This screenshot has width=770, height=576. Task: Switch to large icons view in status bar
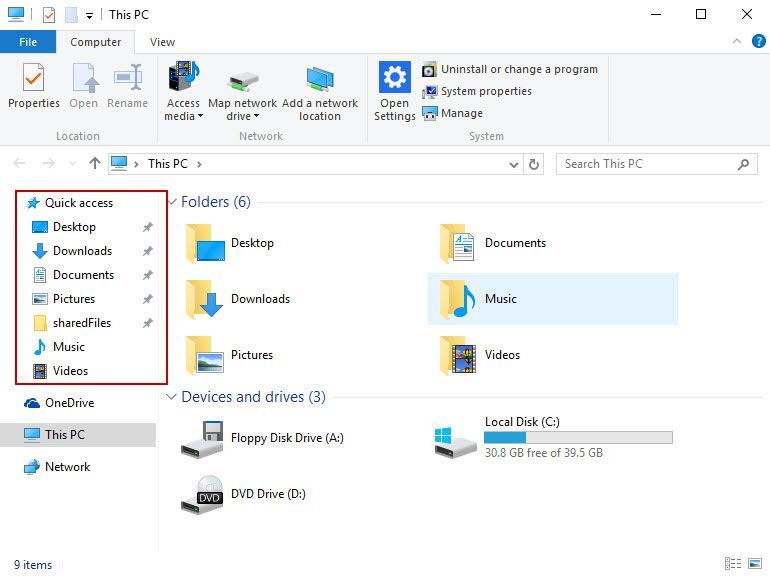[755, 564]
